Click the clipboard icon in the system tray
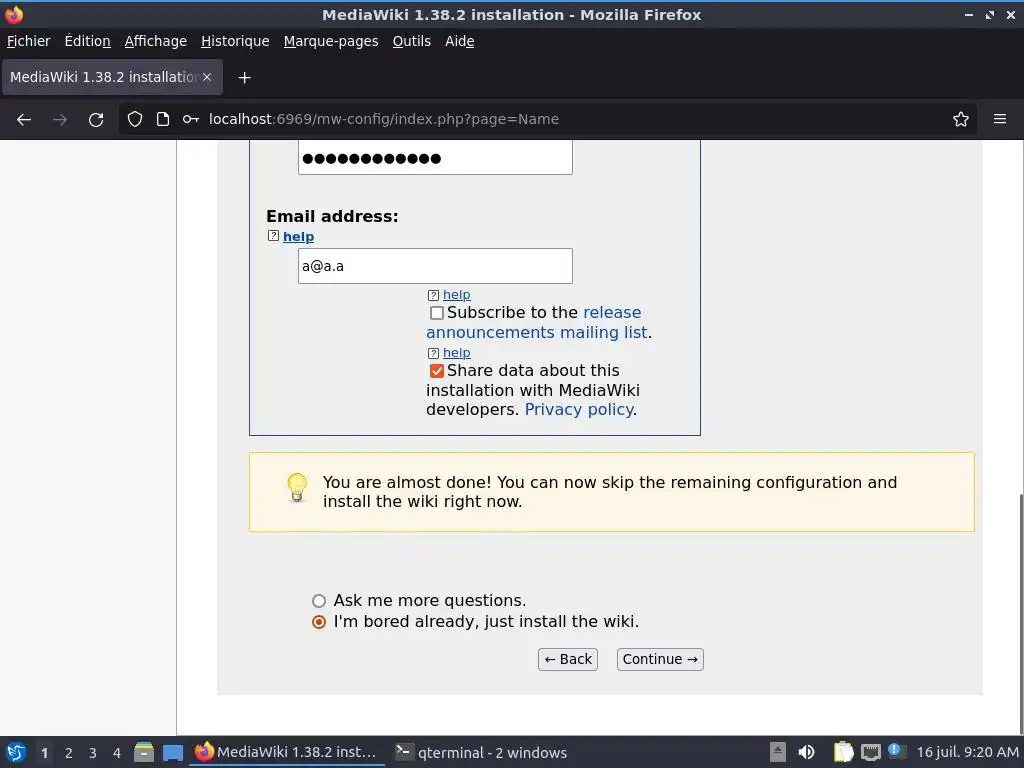This screenshot has width=1024, height=768. coord(843,752)
